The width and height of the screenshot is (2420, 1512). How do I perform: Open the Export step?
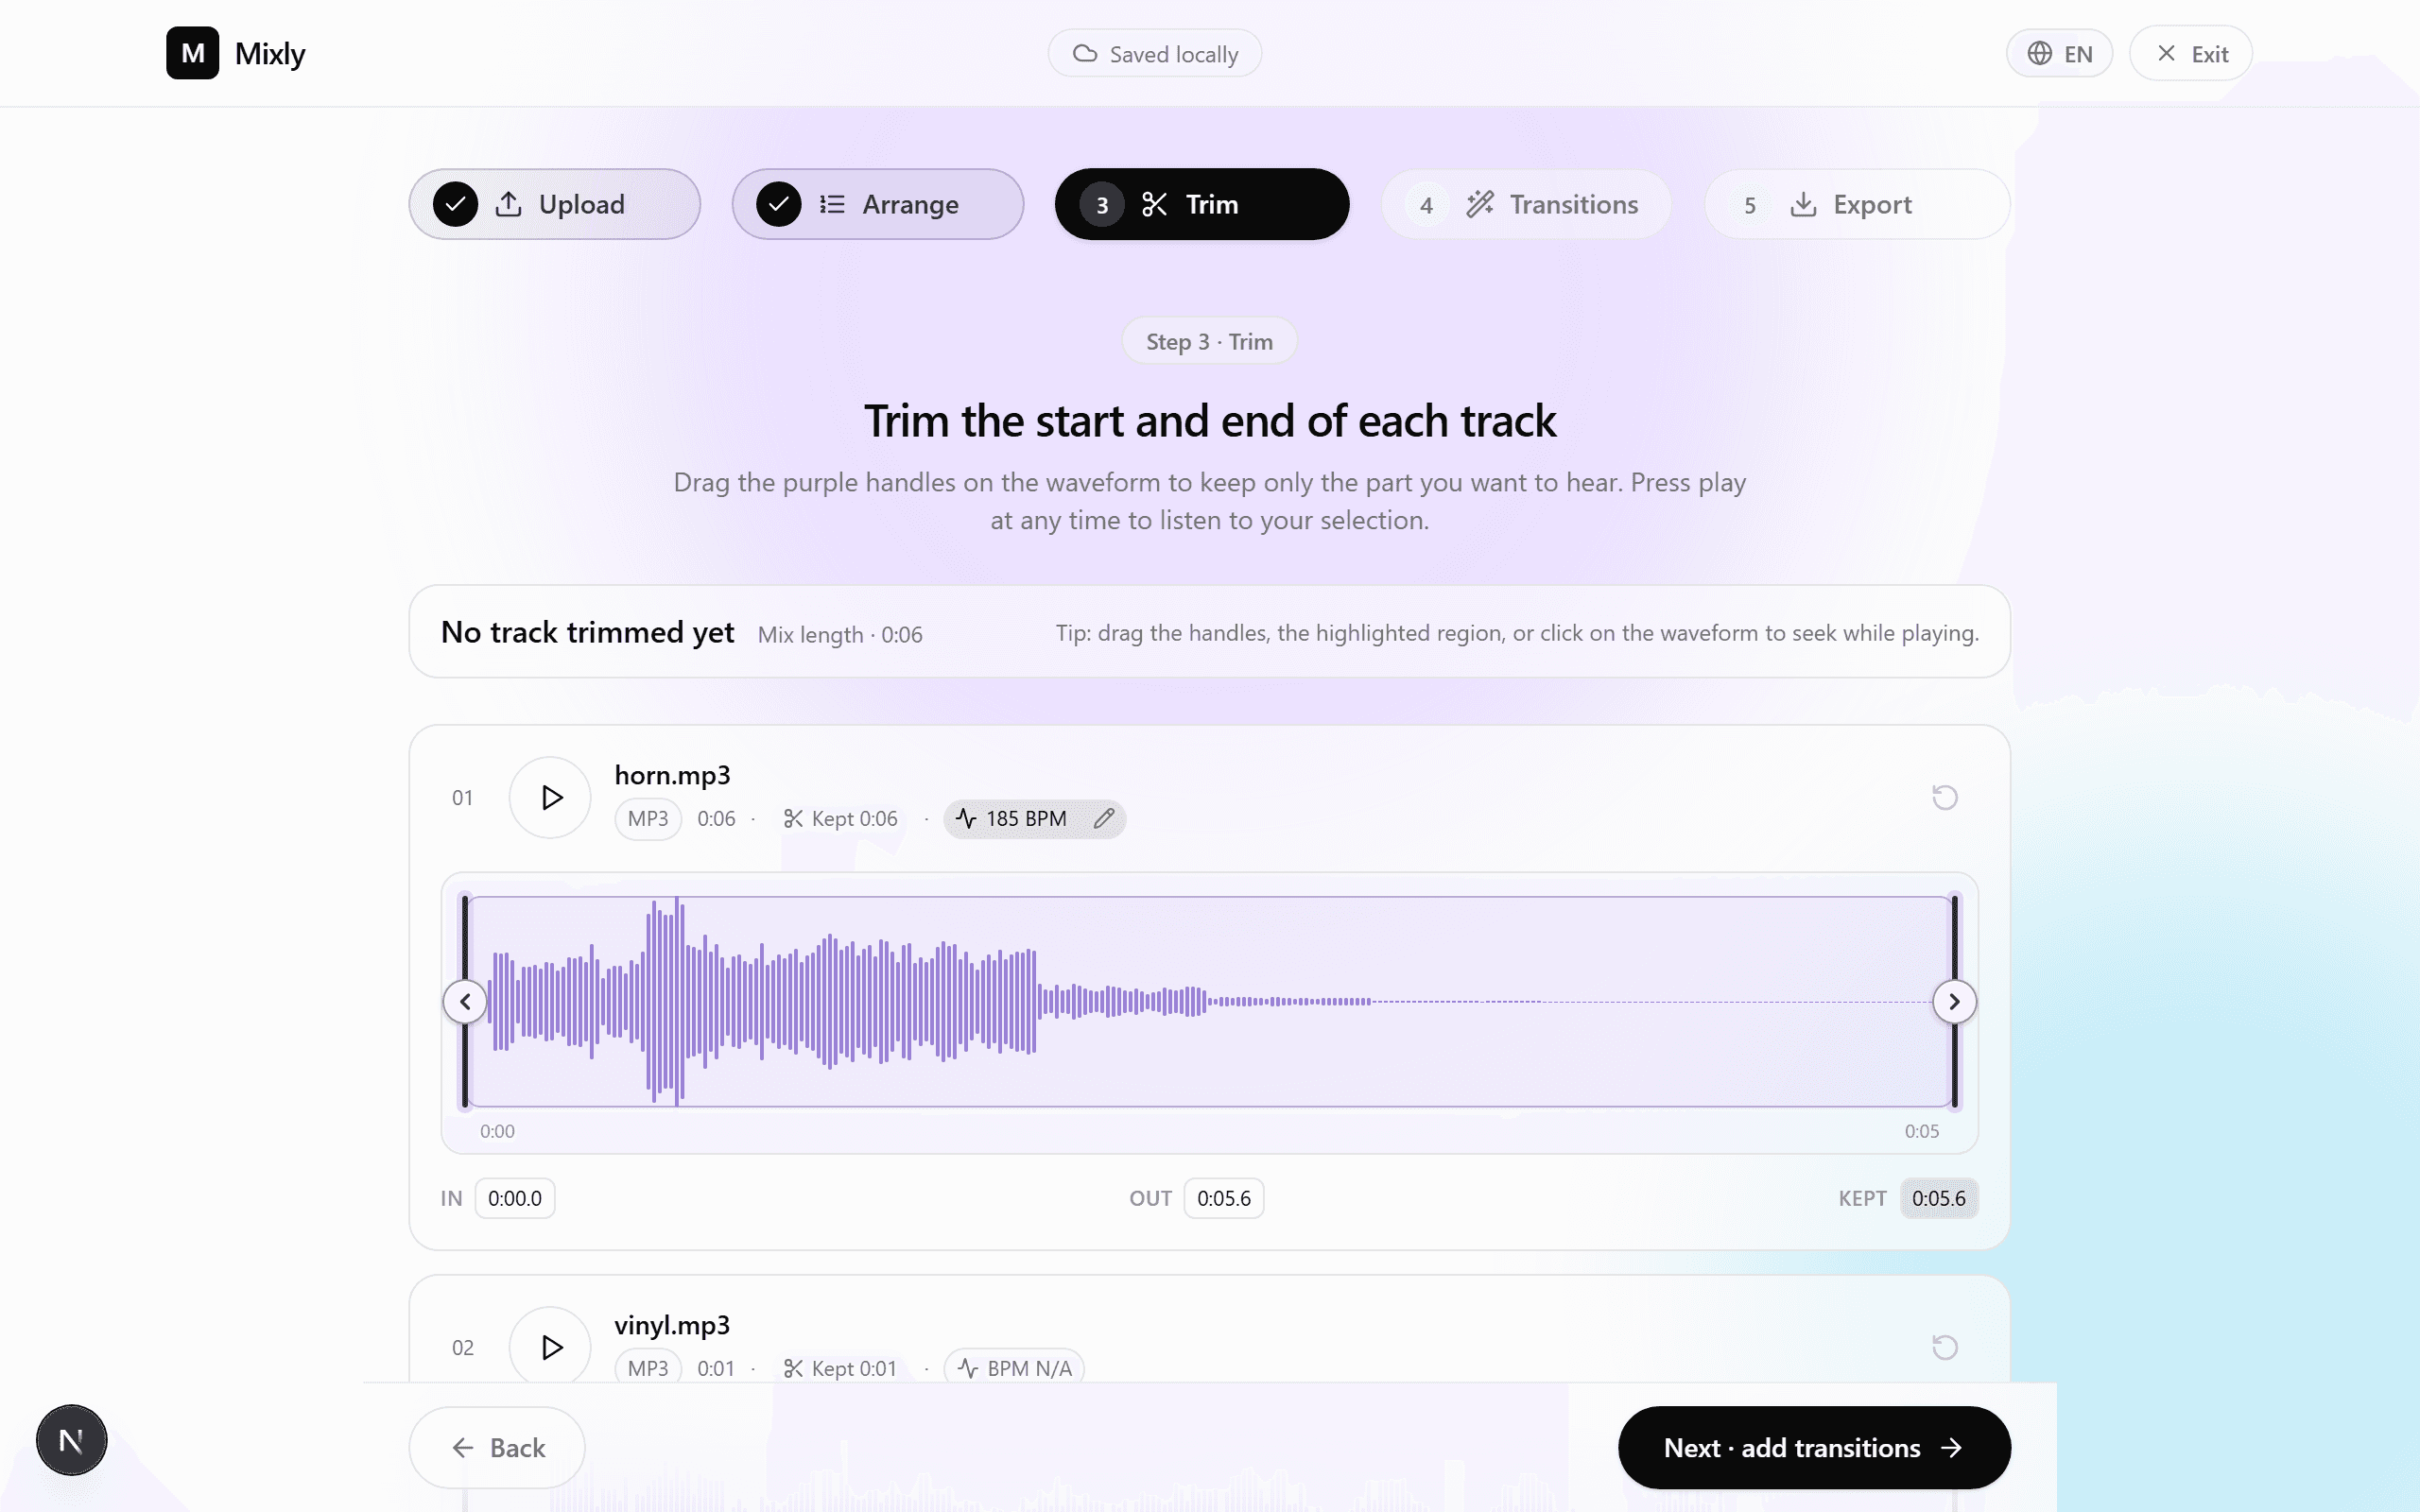click(1856, 204)
